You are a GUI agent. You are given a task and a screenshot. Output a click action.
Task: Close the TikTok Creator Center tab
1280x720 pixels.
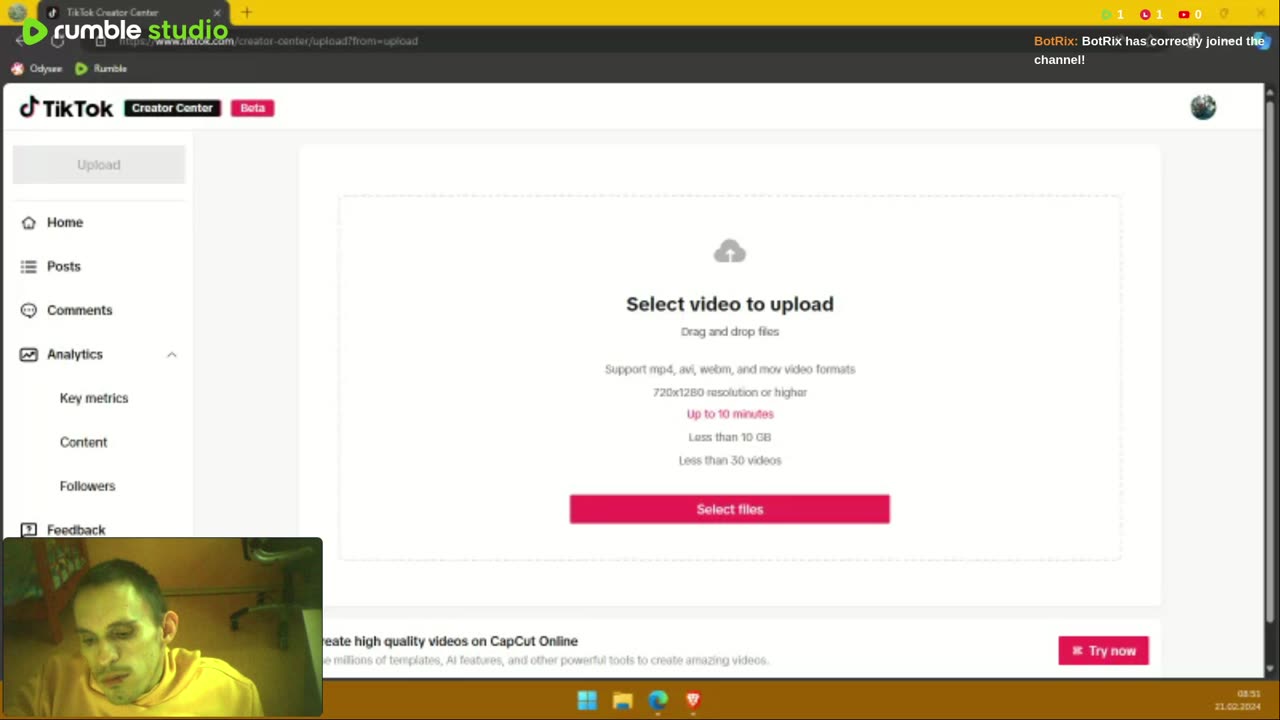[x=217, y=12]
